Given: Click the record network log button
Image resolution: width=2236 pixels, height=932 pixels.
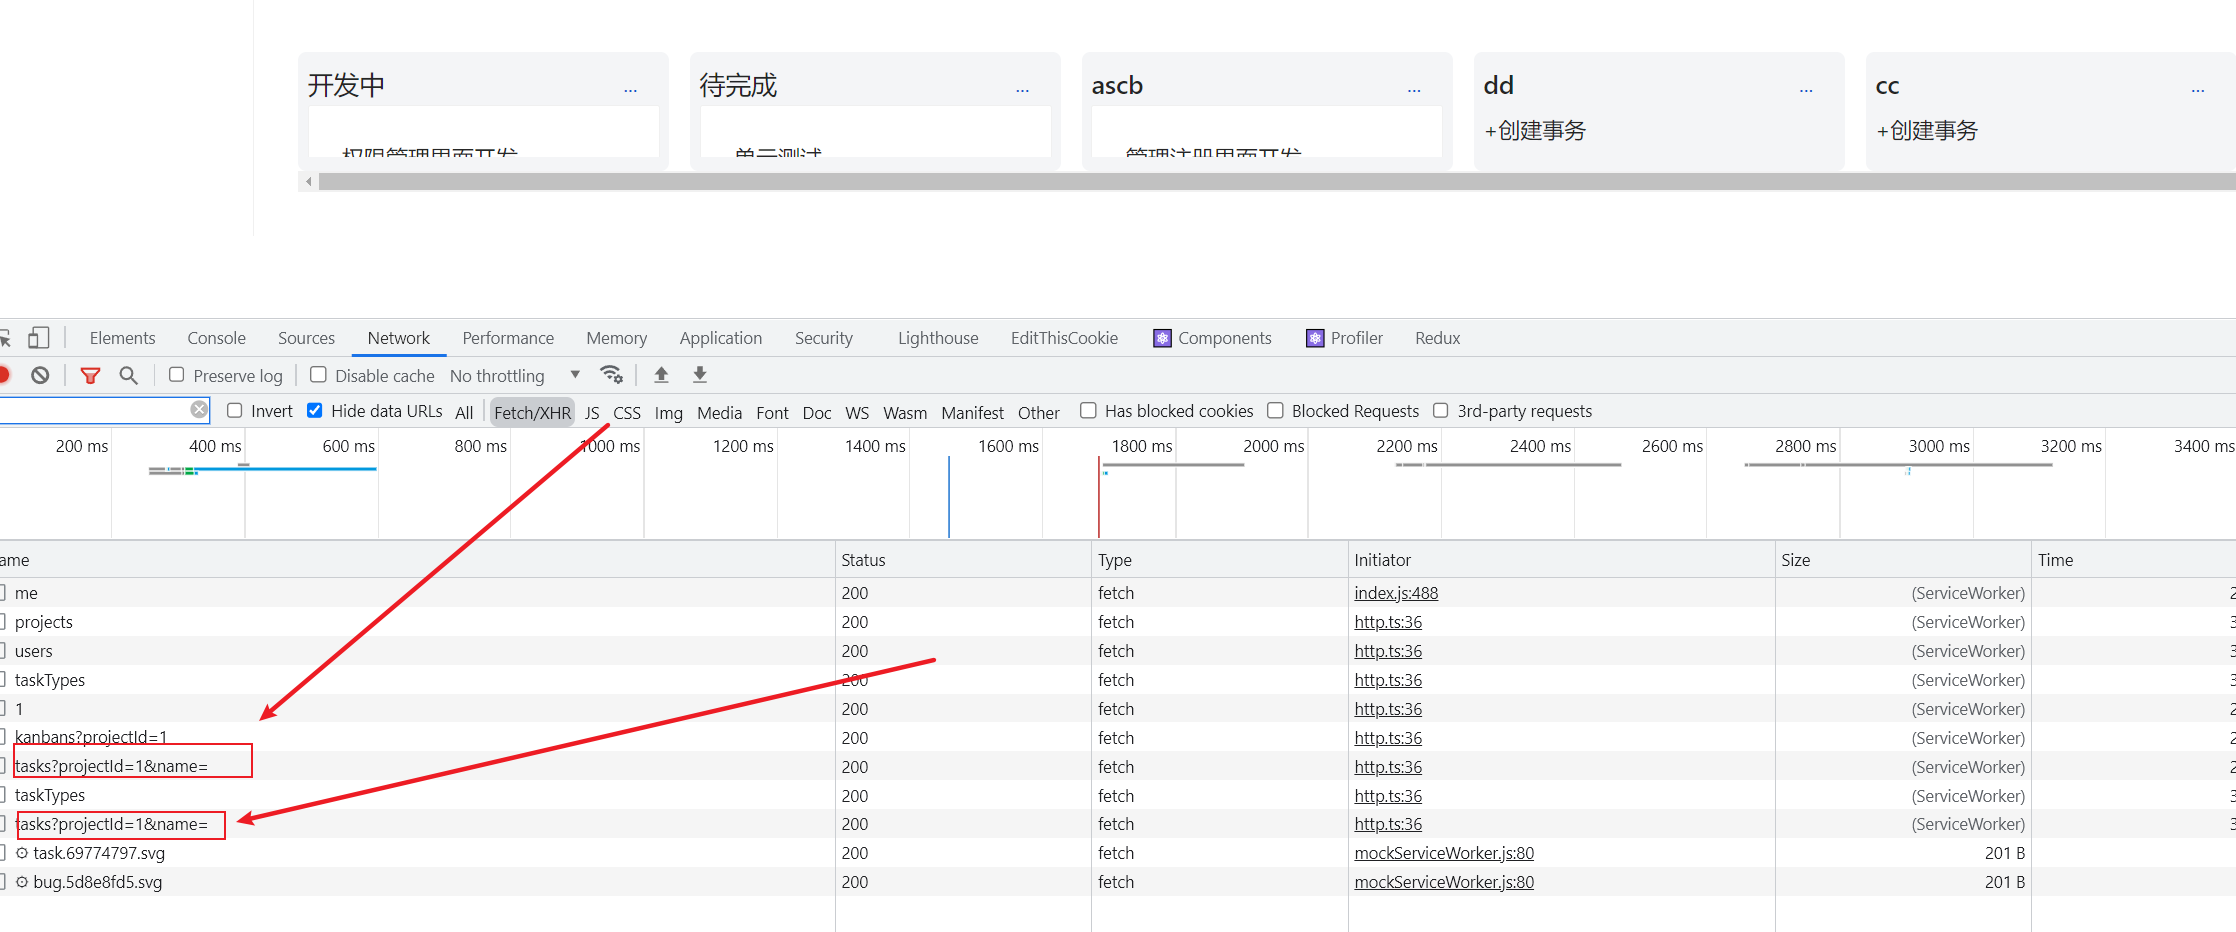Looking at the screenshot, I should [x=4, y=375].
